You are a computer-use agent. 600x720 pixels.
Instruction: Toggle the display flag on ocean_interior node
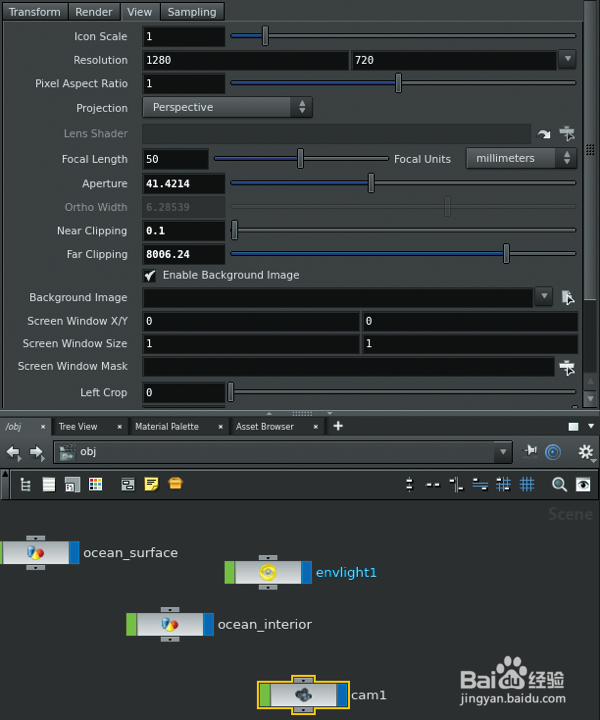[x=209, y=625]
